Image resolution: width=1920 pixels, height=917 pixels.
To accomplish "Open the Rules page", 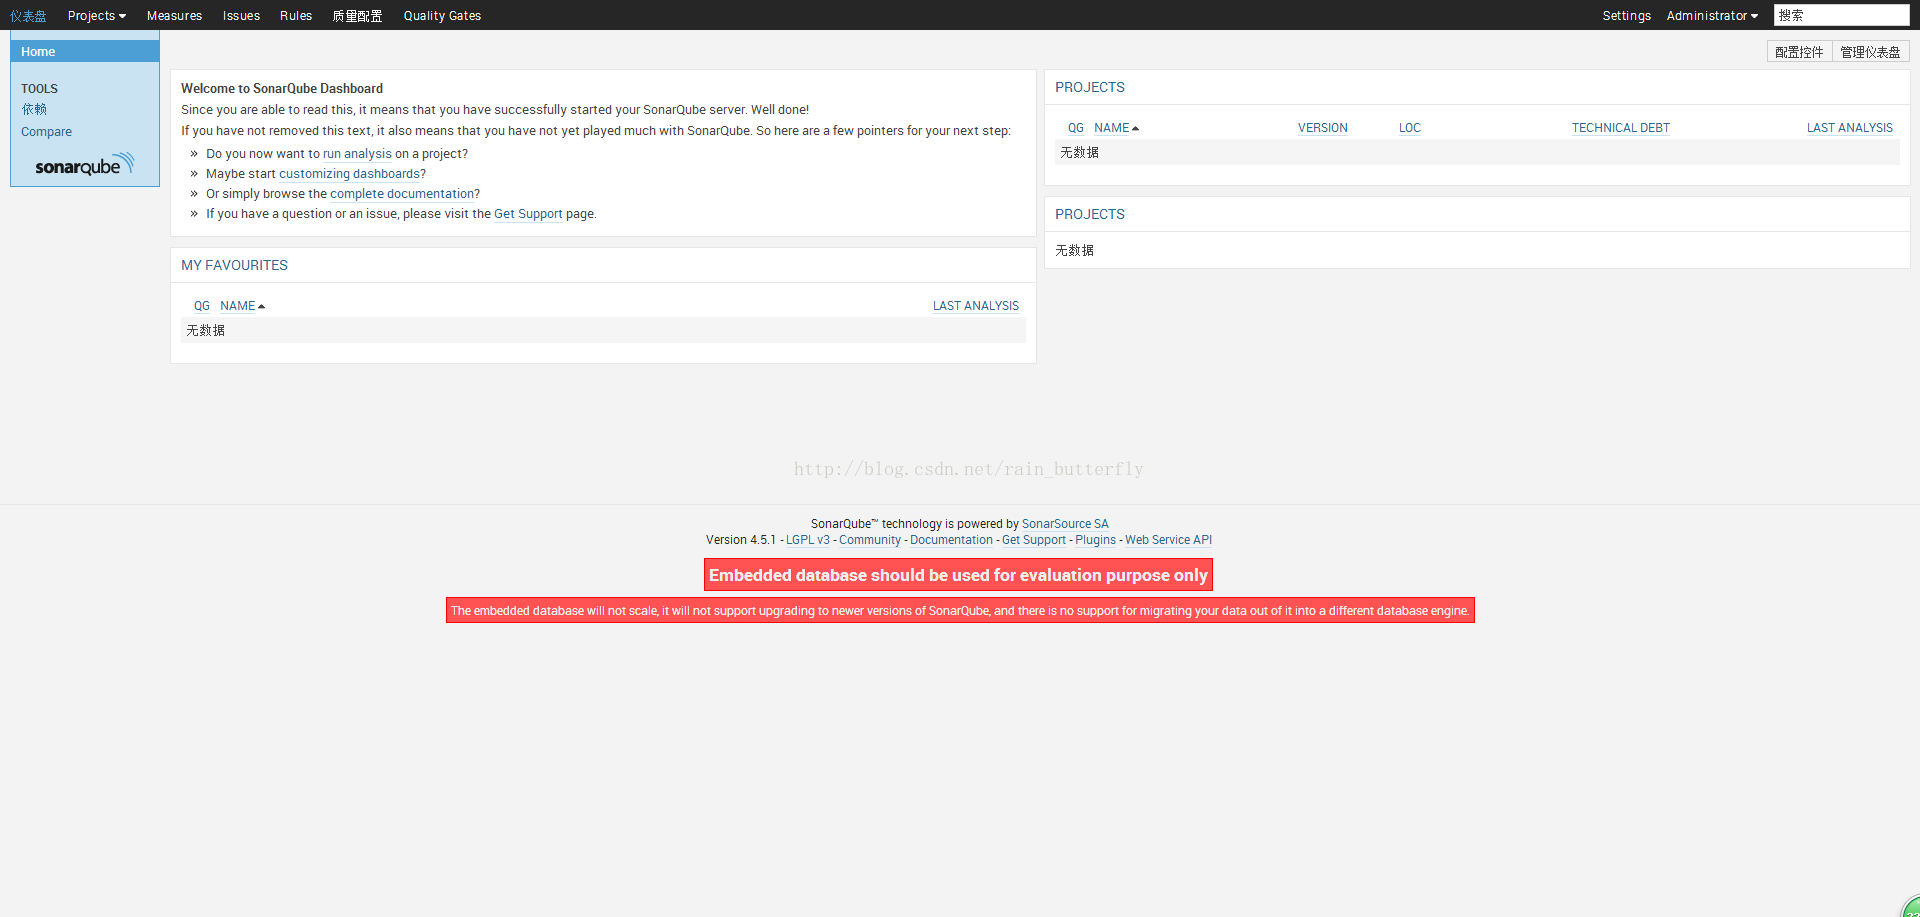I will coord(296,16).
